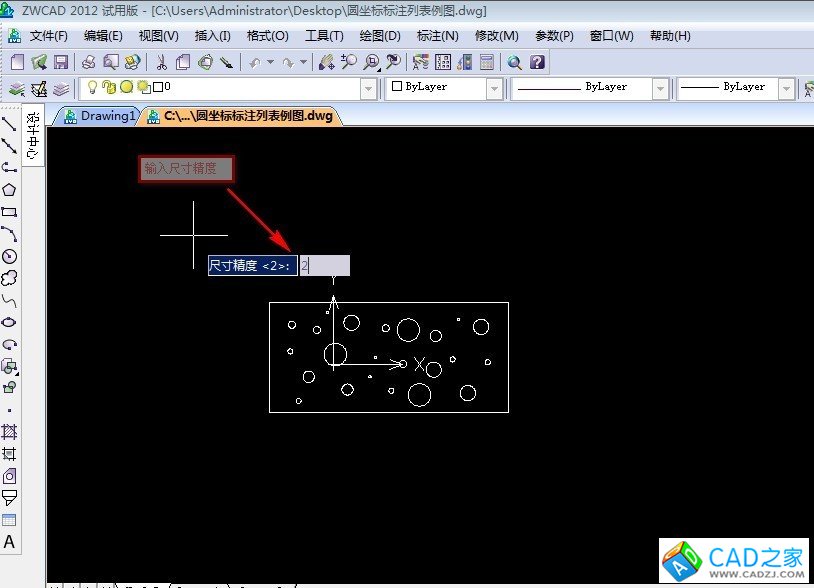Click the Cut scissors icon
This screenshot has width=814, height=588.
[160, 62]
